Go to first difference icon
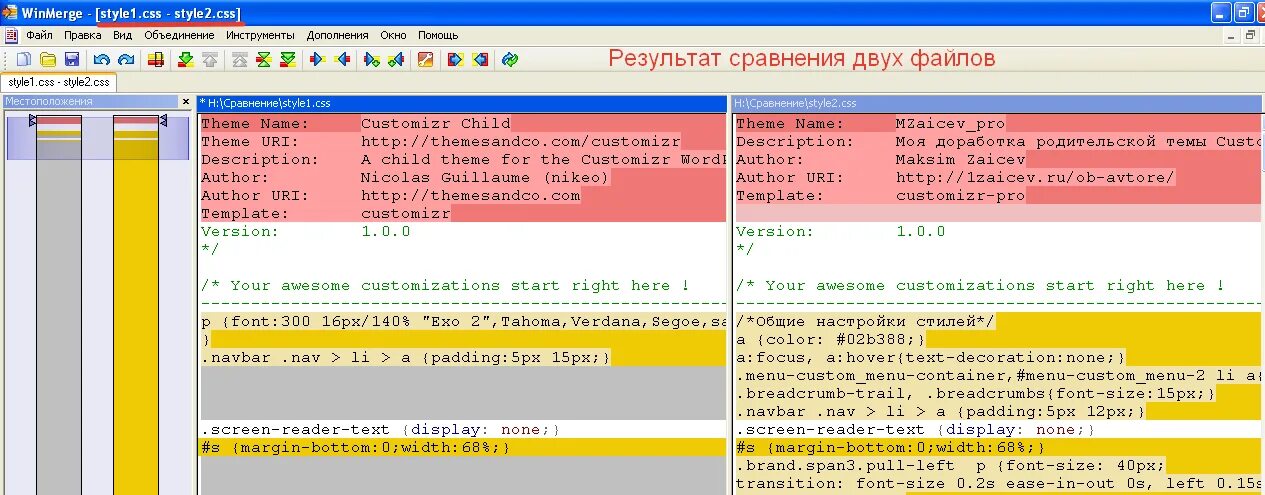 (x=240, y=59)
